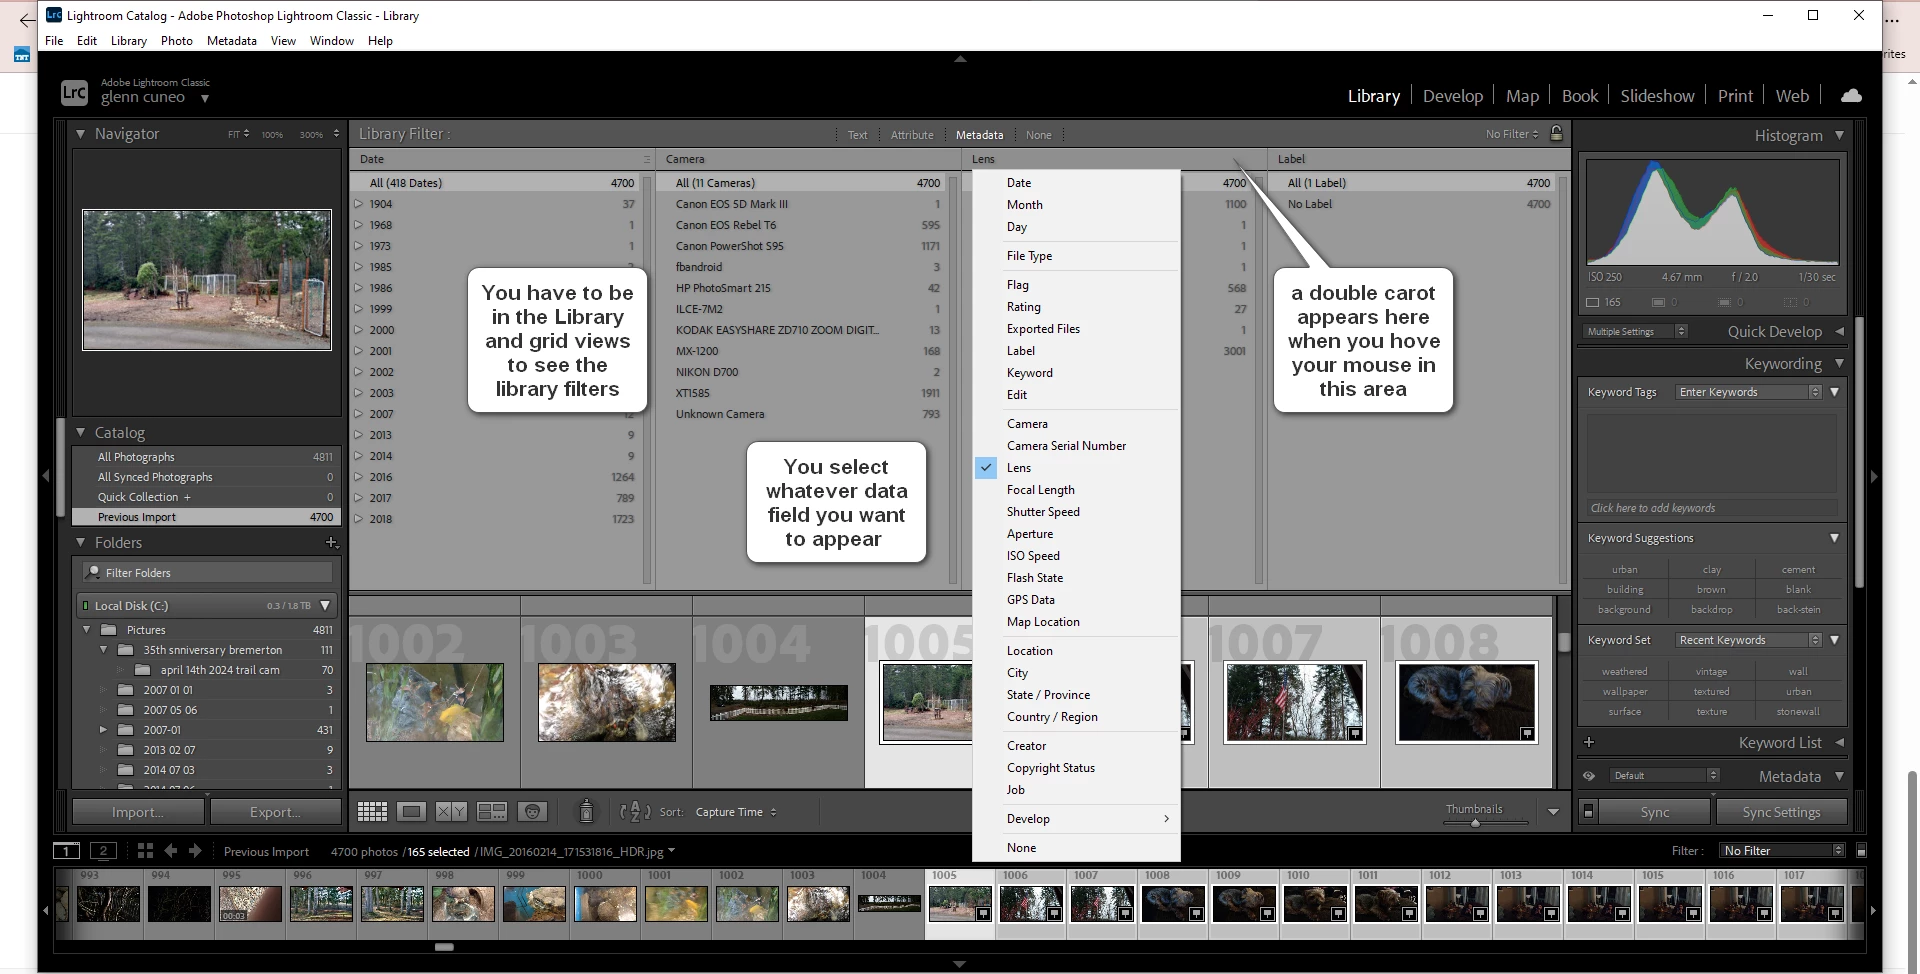This screenshot has height=974, width=1920.
Task: Switch to Loupe view in the toolbar
Action: 411,812
